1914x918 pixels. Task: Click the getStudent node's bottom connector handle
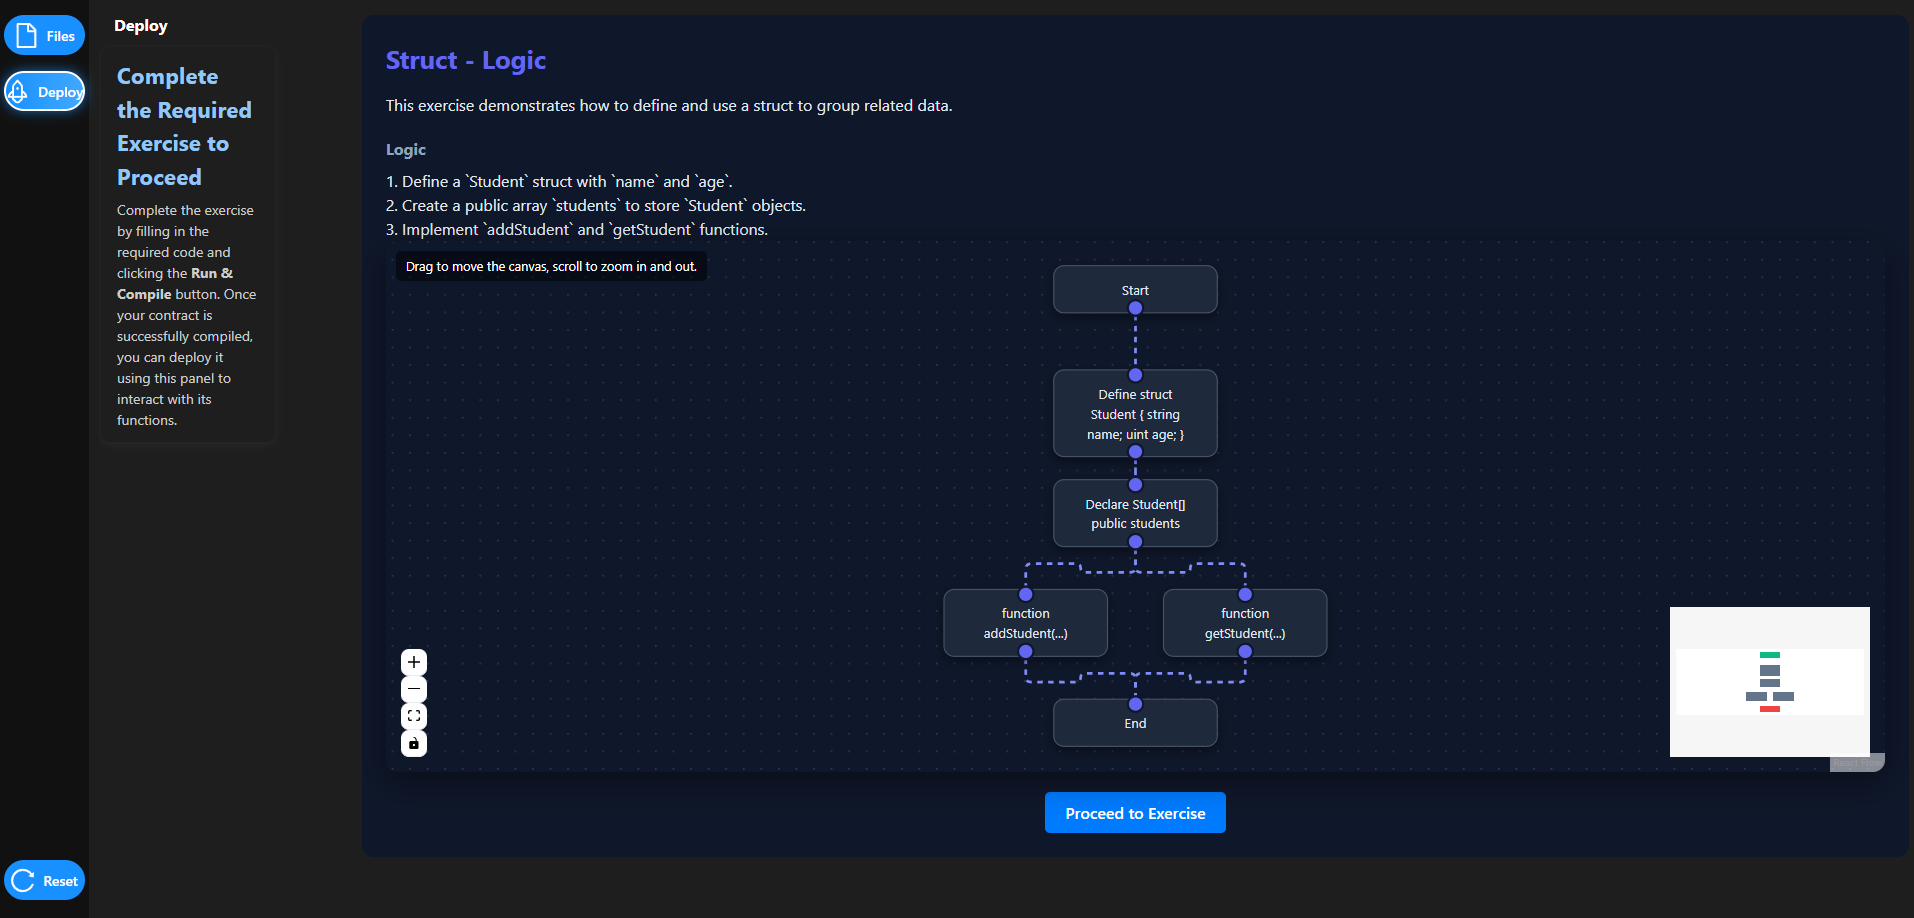(x=1245, y=651)
